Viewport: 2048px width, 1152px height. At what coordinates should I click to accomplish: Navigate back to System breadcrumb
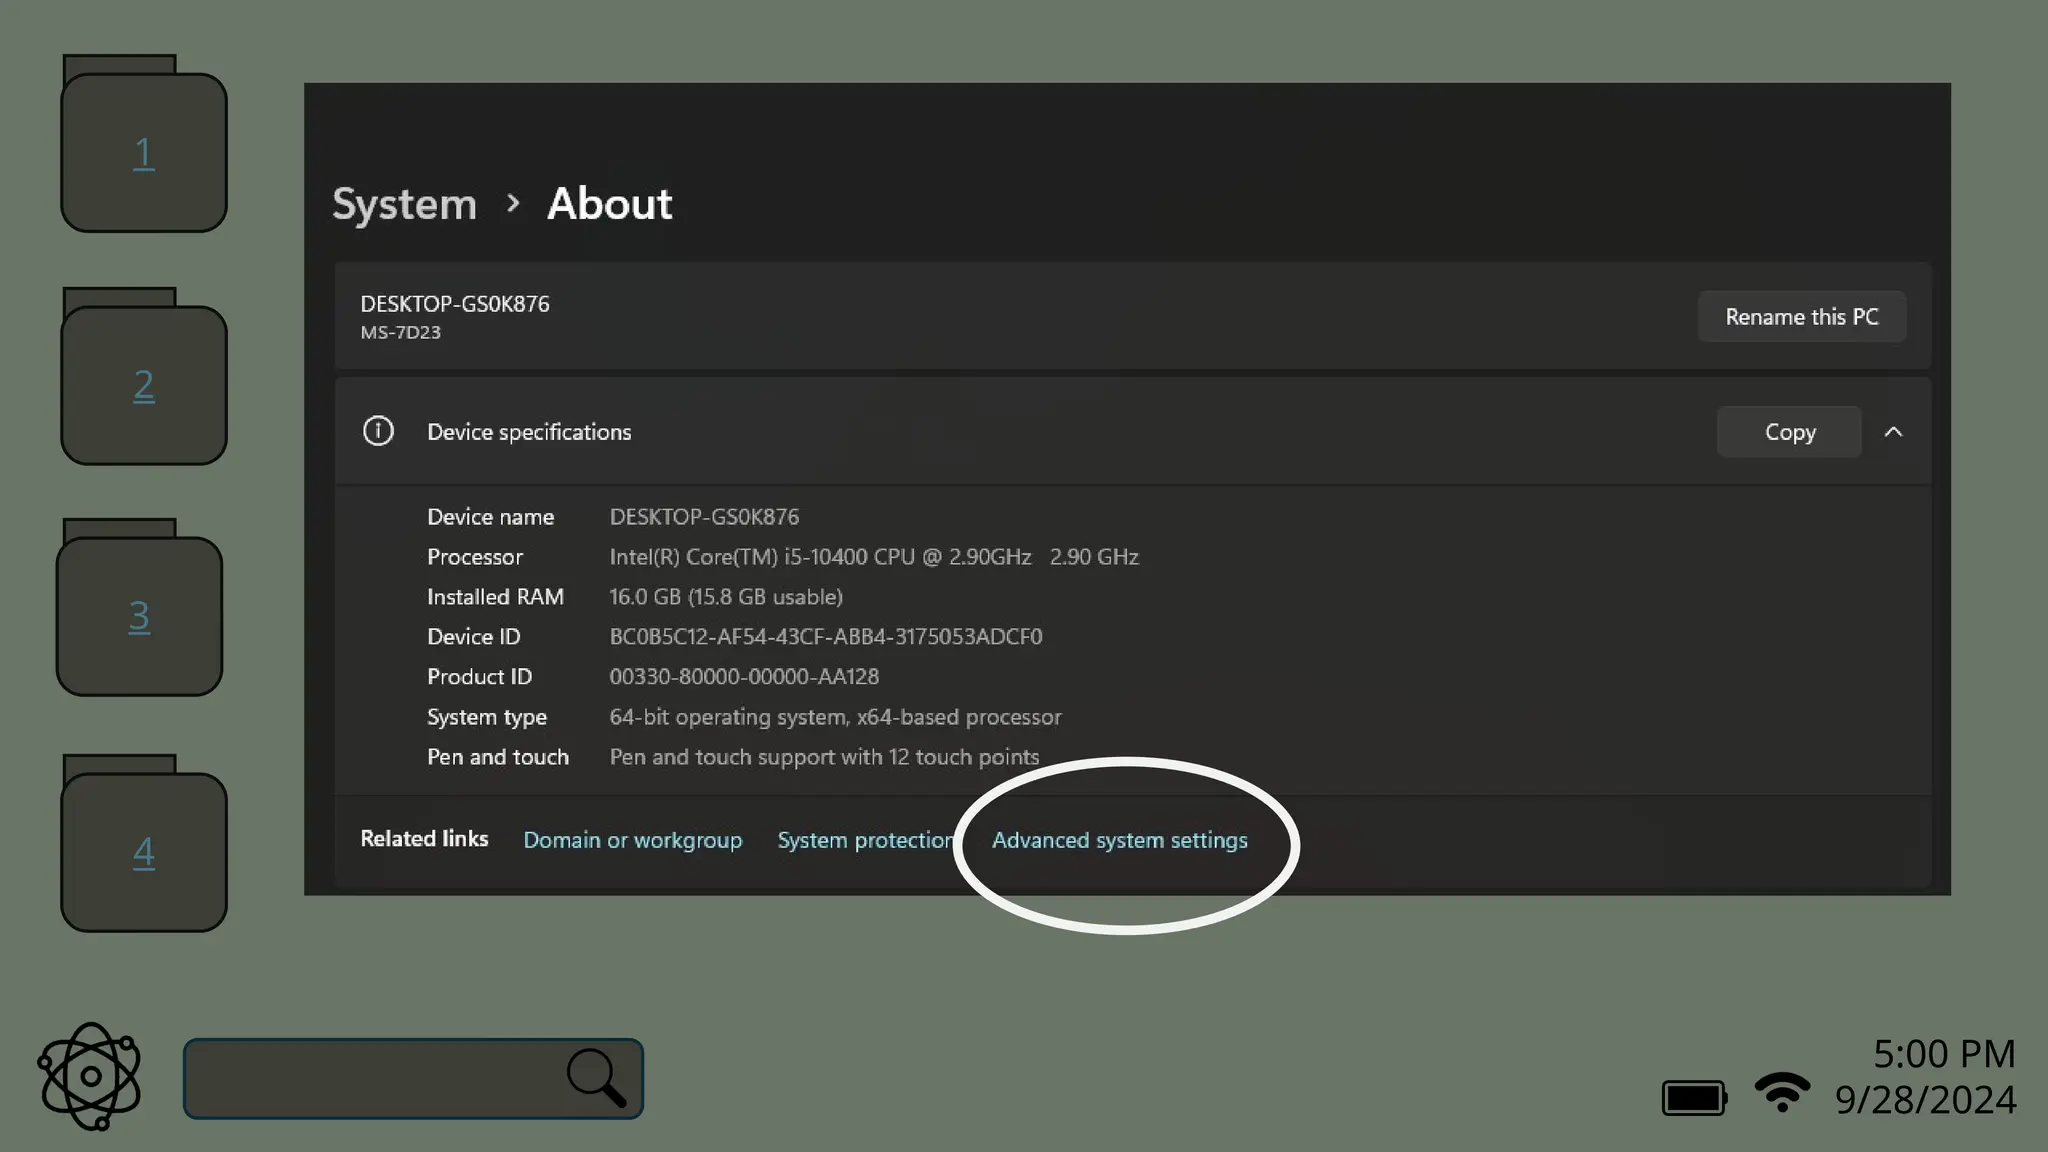[404, 204]
